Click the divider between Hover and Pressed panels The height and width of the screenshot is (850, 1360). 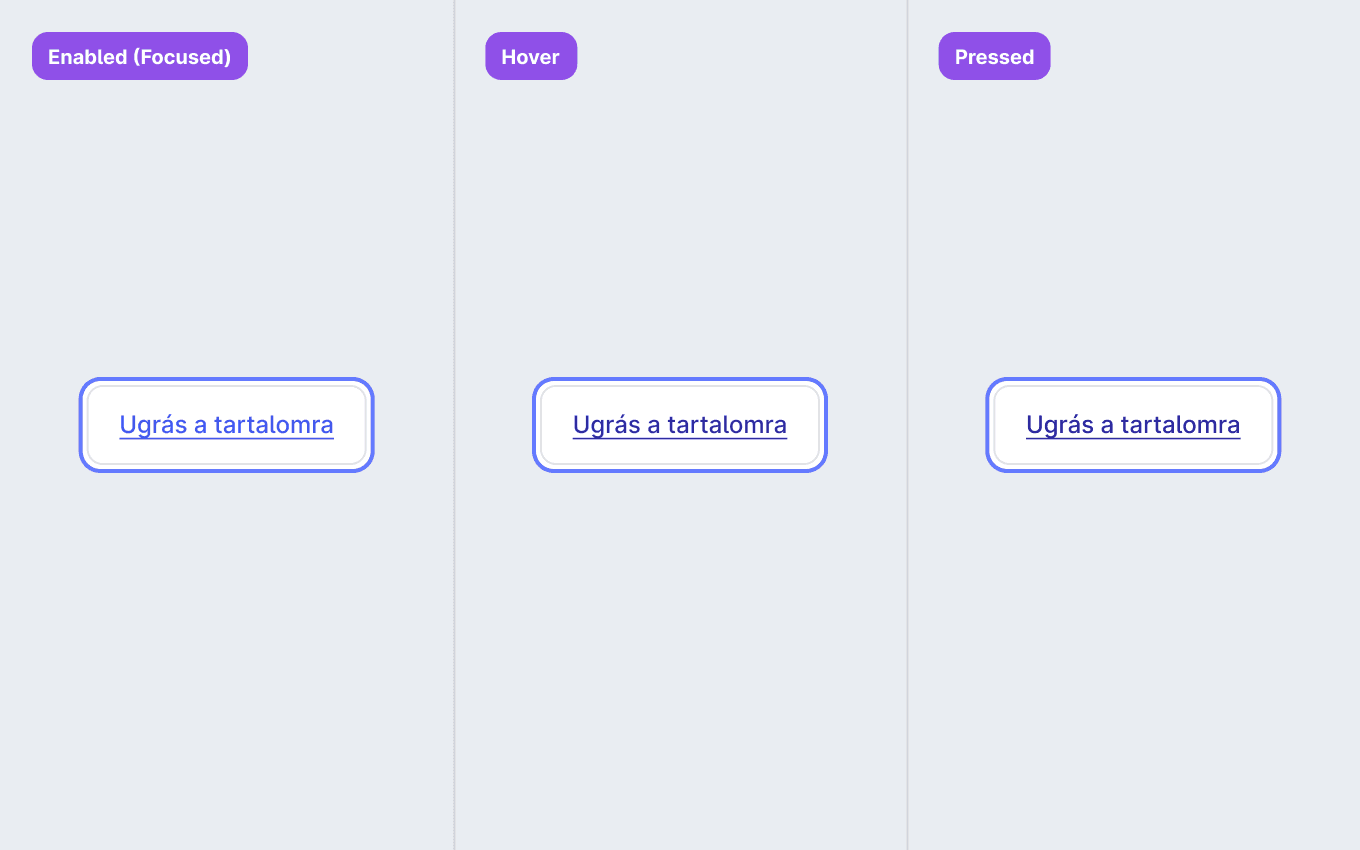[907, 425]
